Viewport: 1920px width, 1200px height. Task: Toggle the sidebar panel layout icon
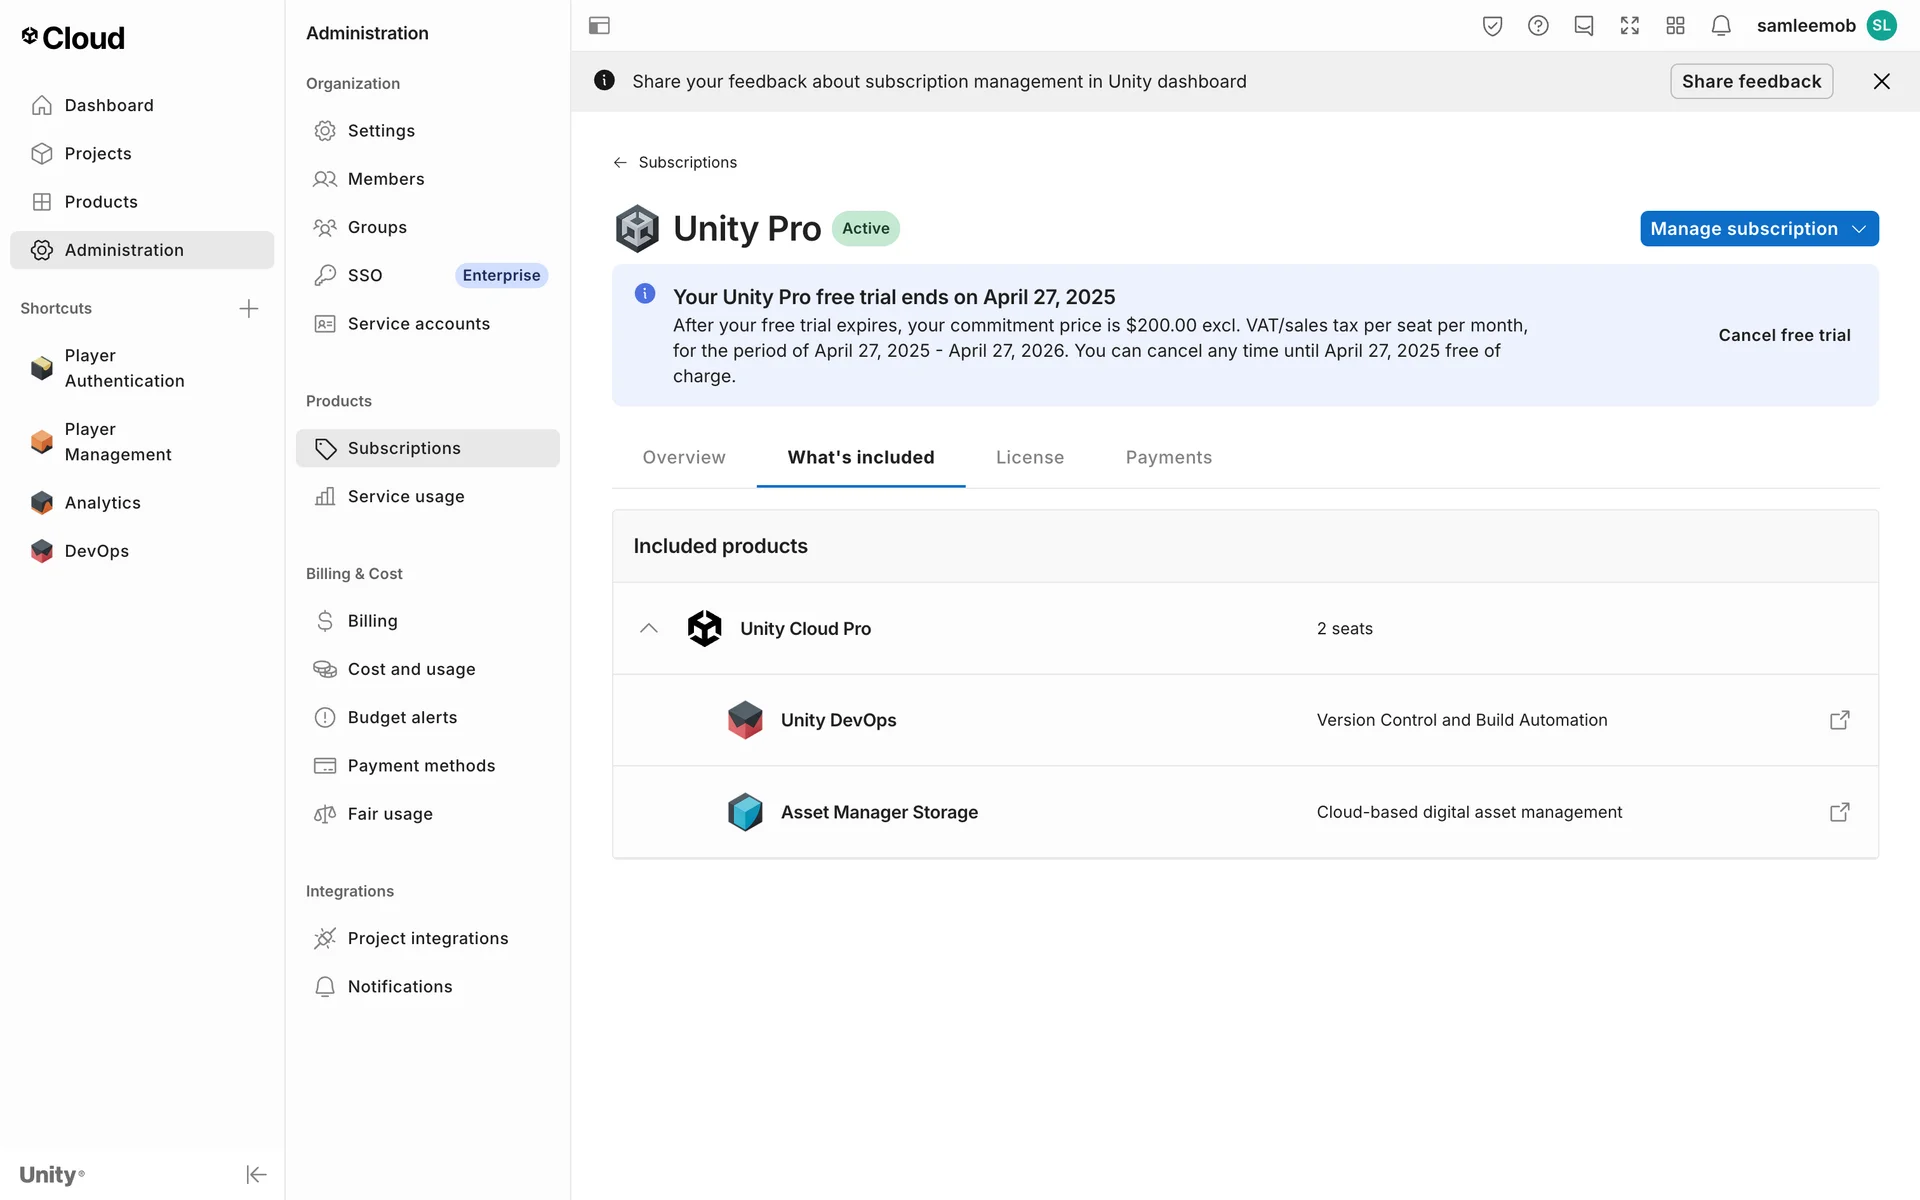tap(599, 26)
